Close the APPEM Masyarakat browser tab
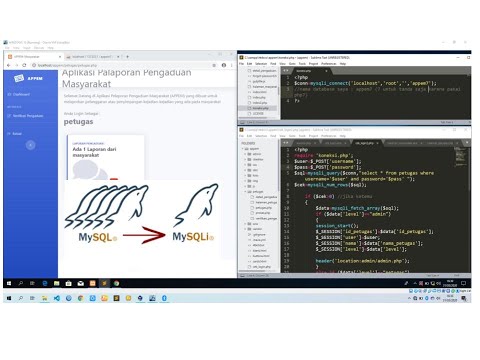 point(60,57)
